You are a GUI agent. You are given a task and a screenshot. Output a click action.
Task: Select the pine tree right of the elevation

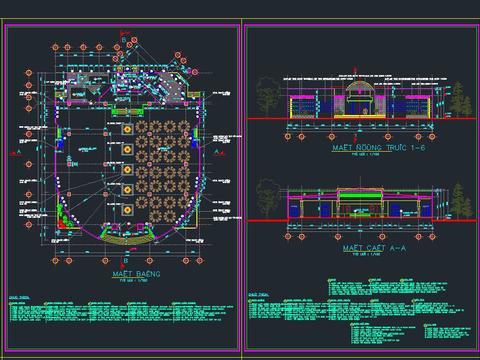click(x=461, y=100)
